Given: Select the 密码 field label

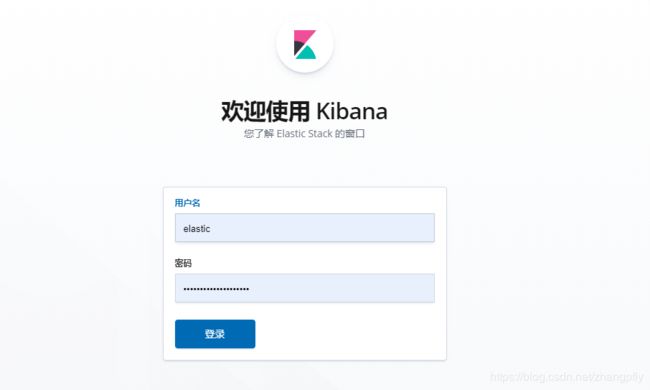Looking at the screenshot, I should tap(183, 263).
